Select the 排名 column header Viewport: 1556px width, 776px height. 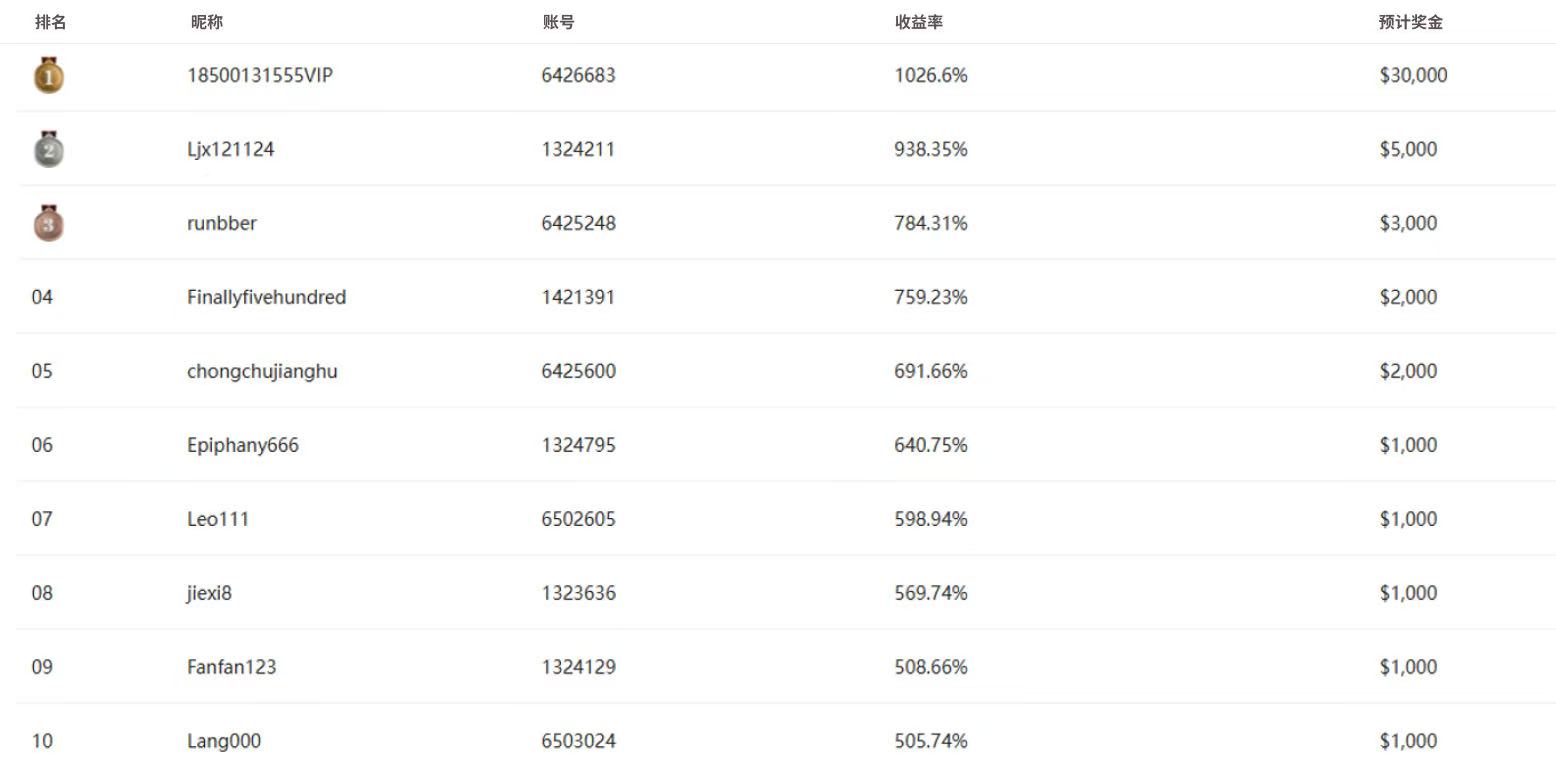[x=51, y=22]
